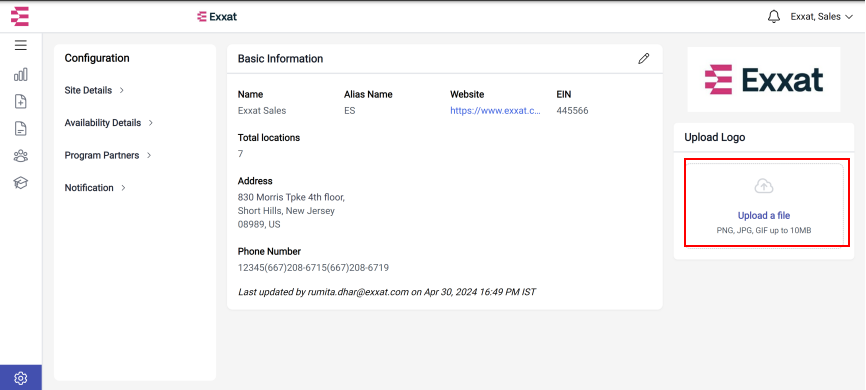Open the hamburger menu in the sidebar
866x390 pixels.
click(20, 45)
